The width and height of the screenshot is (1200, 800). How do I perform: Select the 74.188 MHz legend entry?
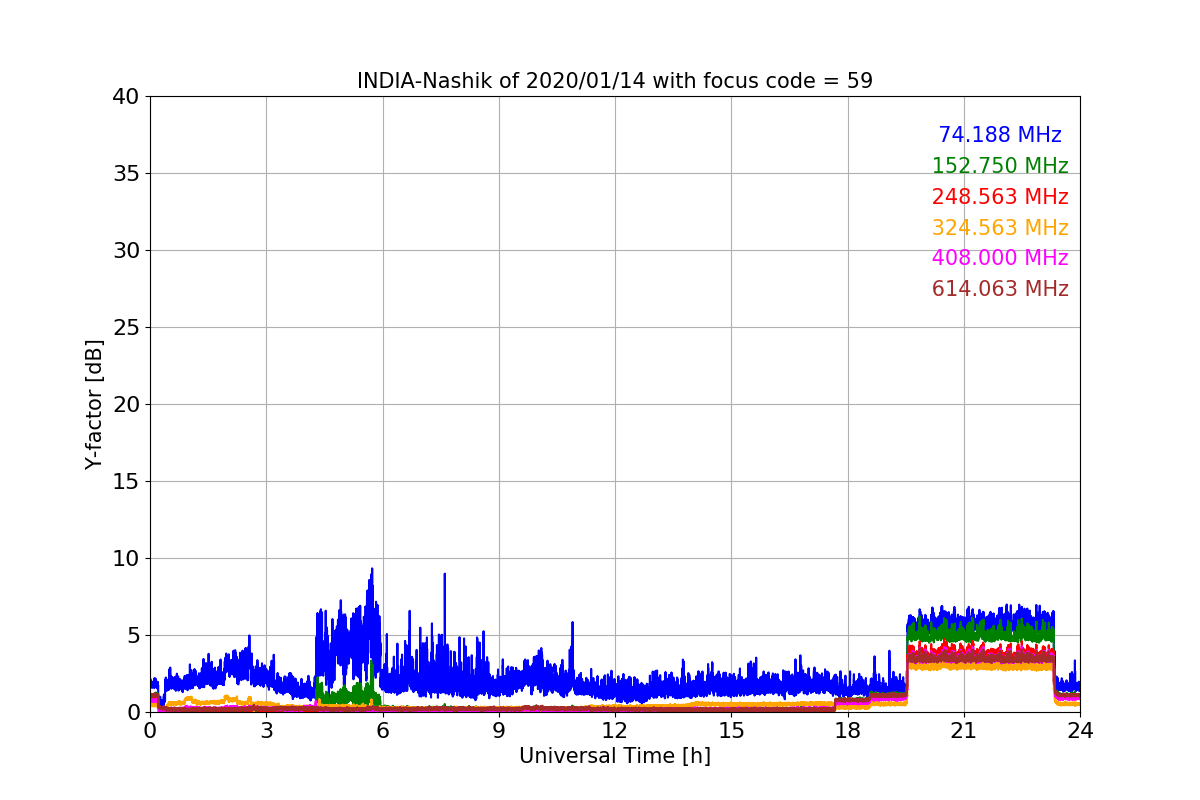pos(1000,135)
